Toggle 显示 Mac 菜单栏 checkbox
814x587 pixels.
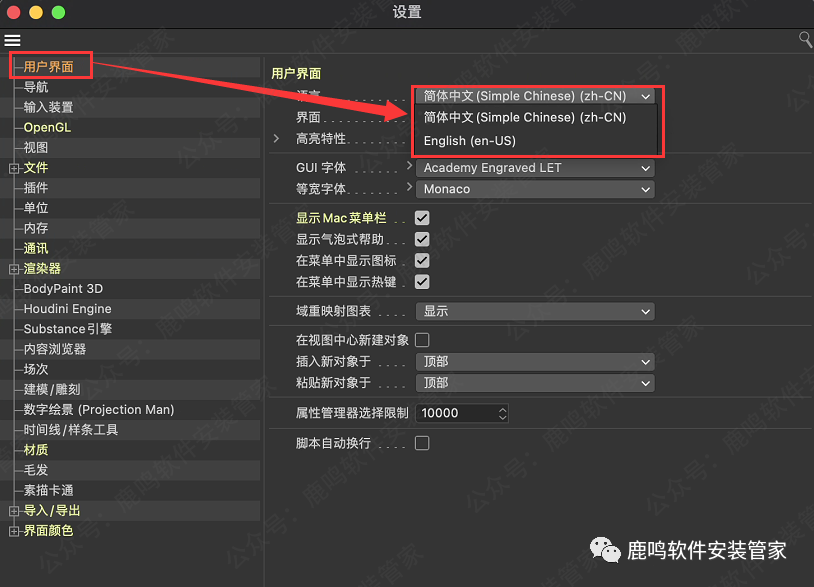point(422,218)
